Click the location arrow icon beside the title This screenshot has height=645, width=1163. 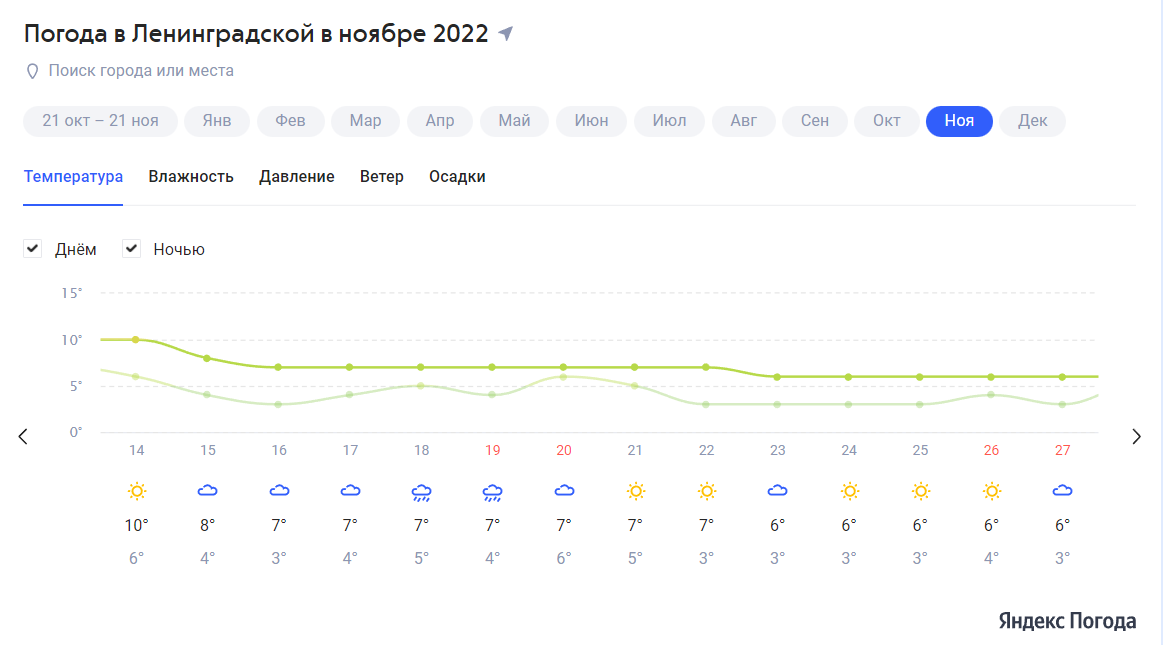[x=506, y=34]
